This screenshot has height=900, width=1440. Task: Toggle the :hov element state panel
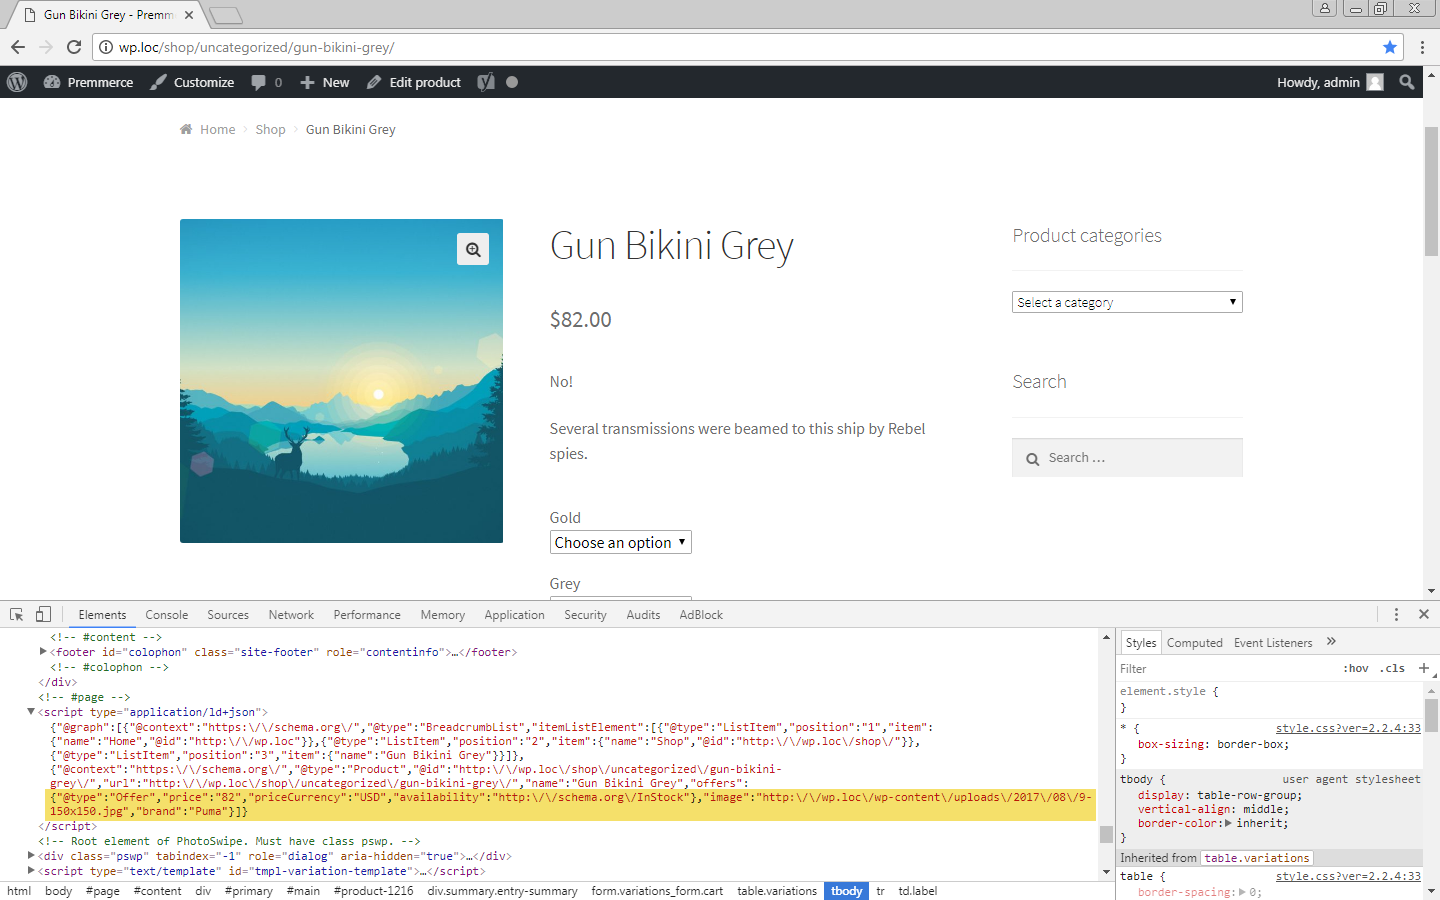1356,668
